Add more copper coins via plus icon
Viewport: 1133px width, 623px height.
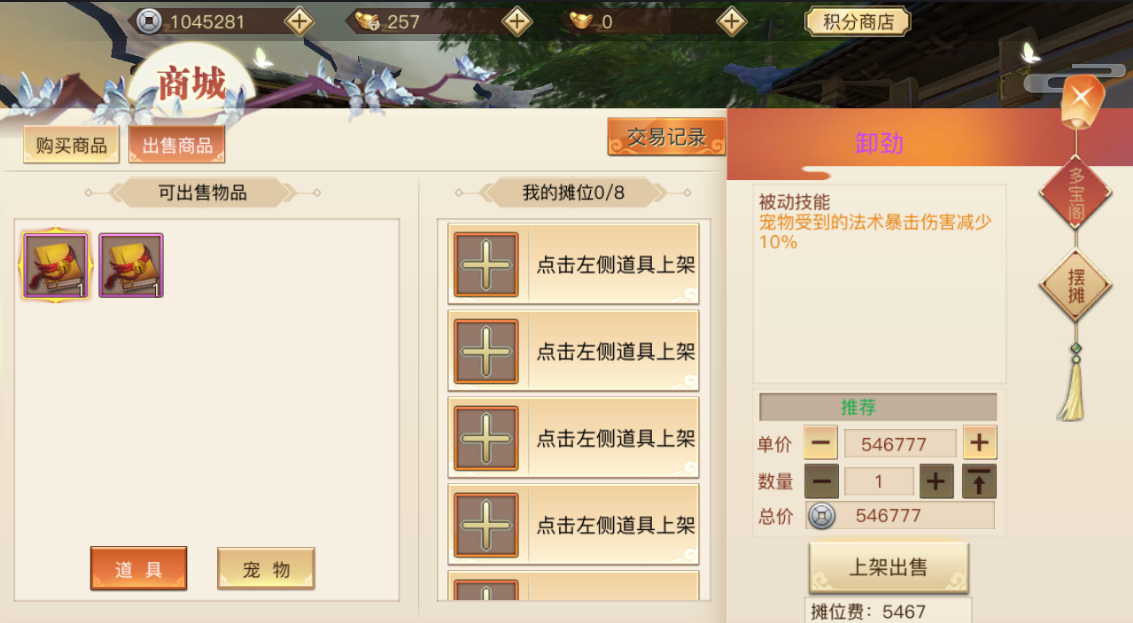(299, 22)
